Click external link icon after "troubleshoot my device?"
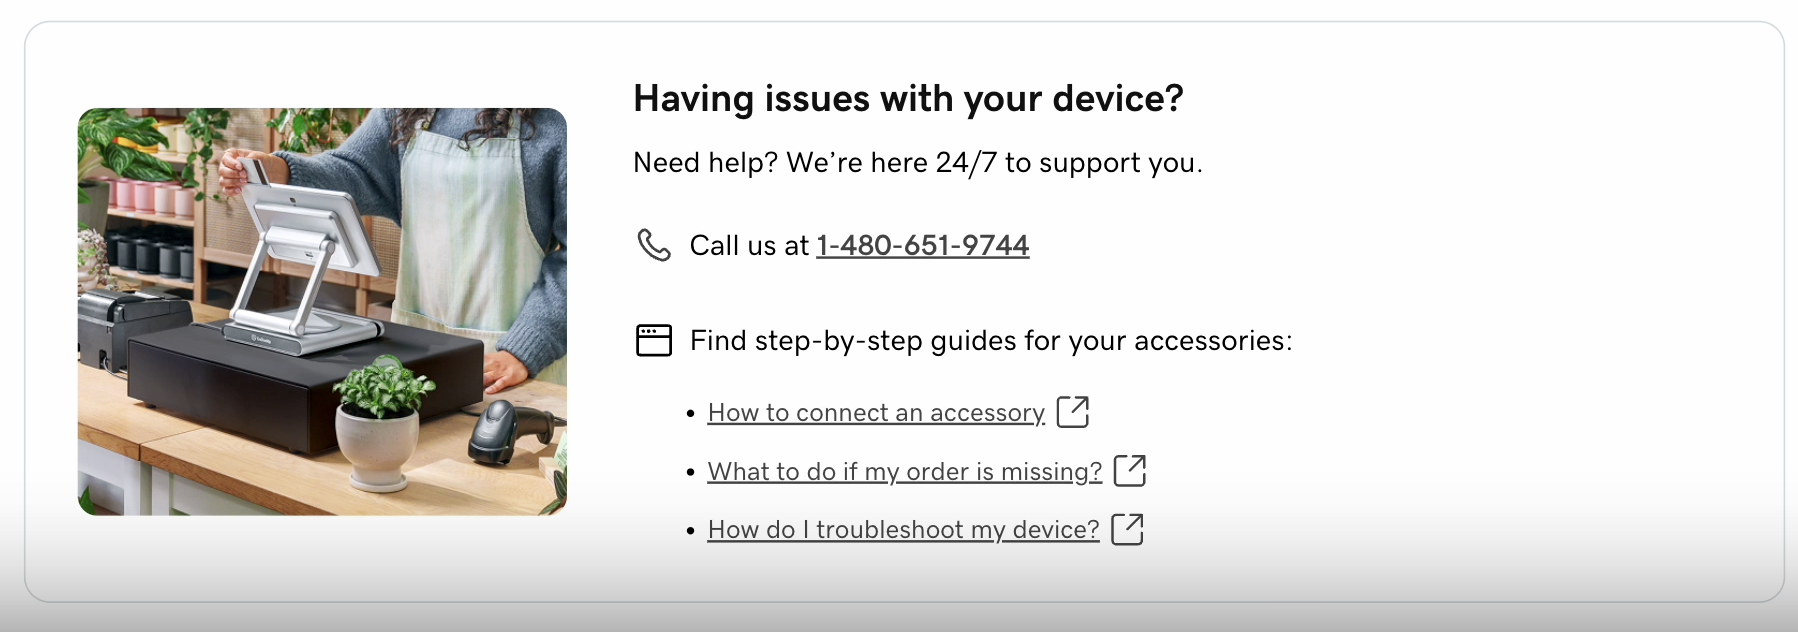This screenshot has height=632, width=1798. tap(1128, 529)
